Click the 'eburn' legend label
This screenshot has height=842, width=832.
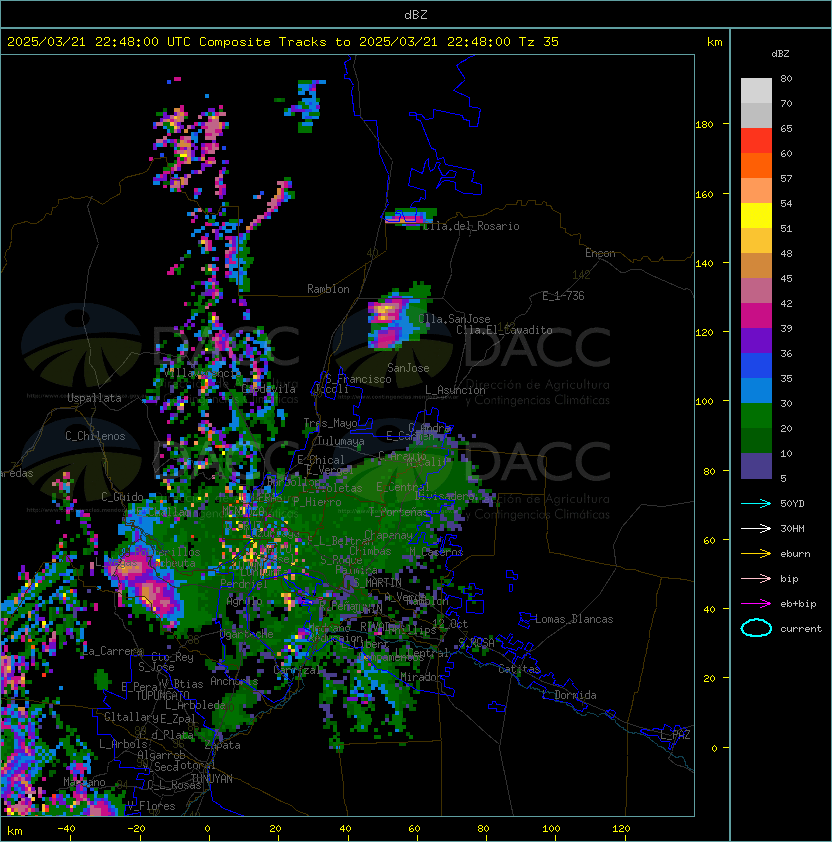pos(795,554)
